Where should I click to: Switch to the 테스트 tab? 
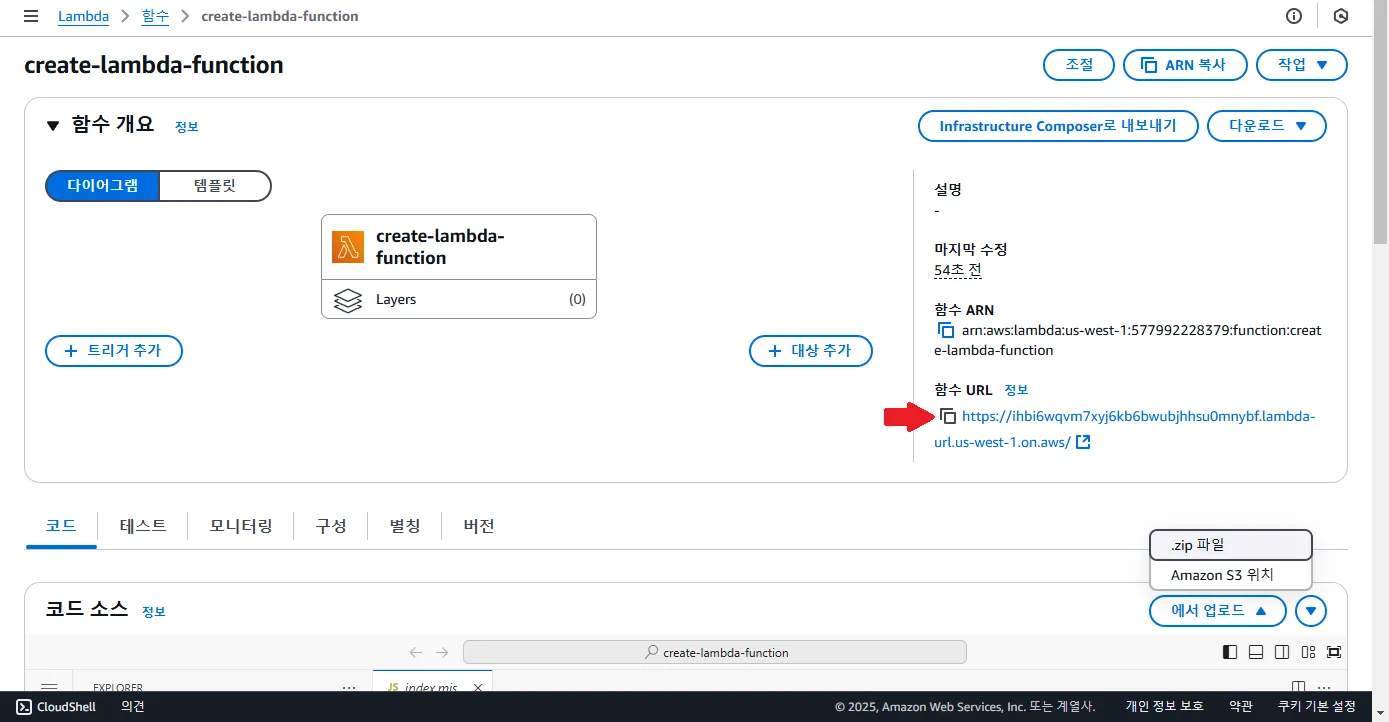click(143, 526)
